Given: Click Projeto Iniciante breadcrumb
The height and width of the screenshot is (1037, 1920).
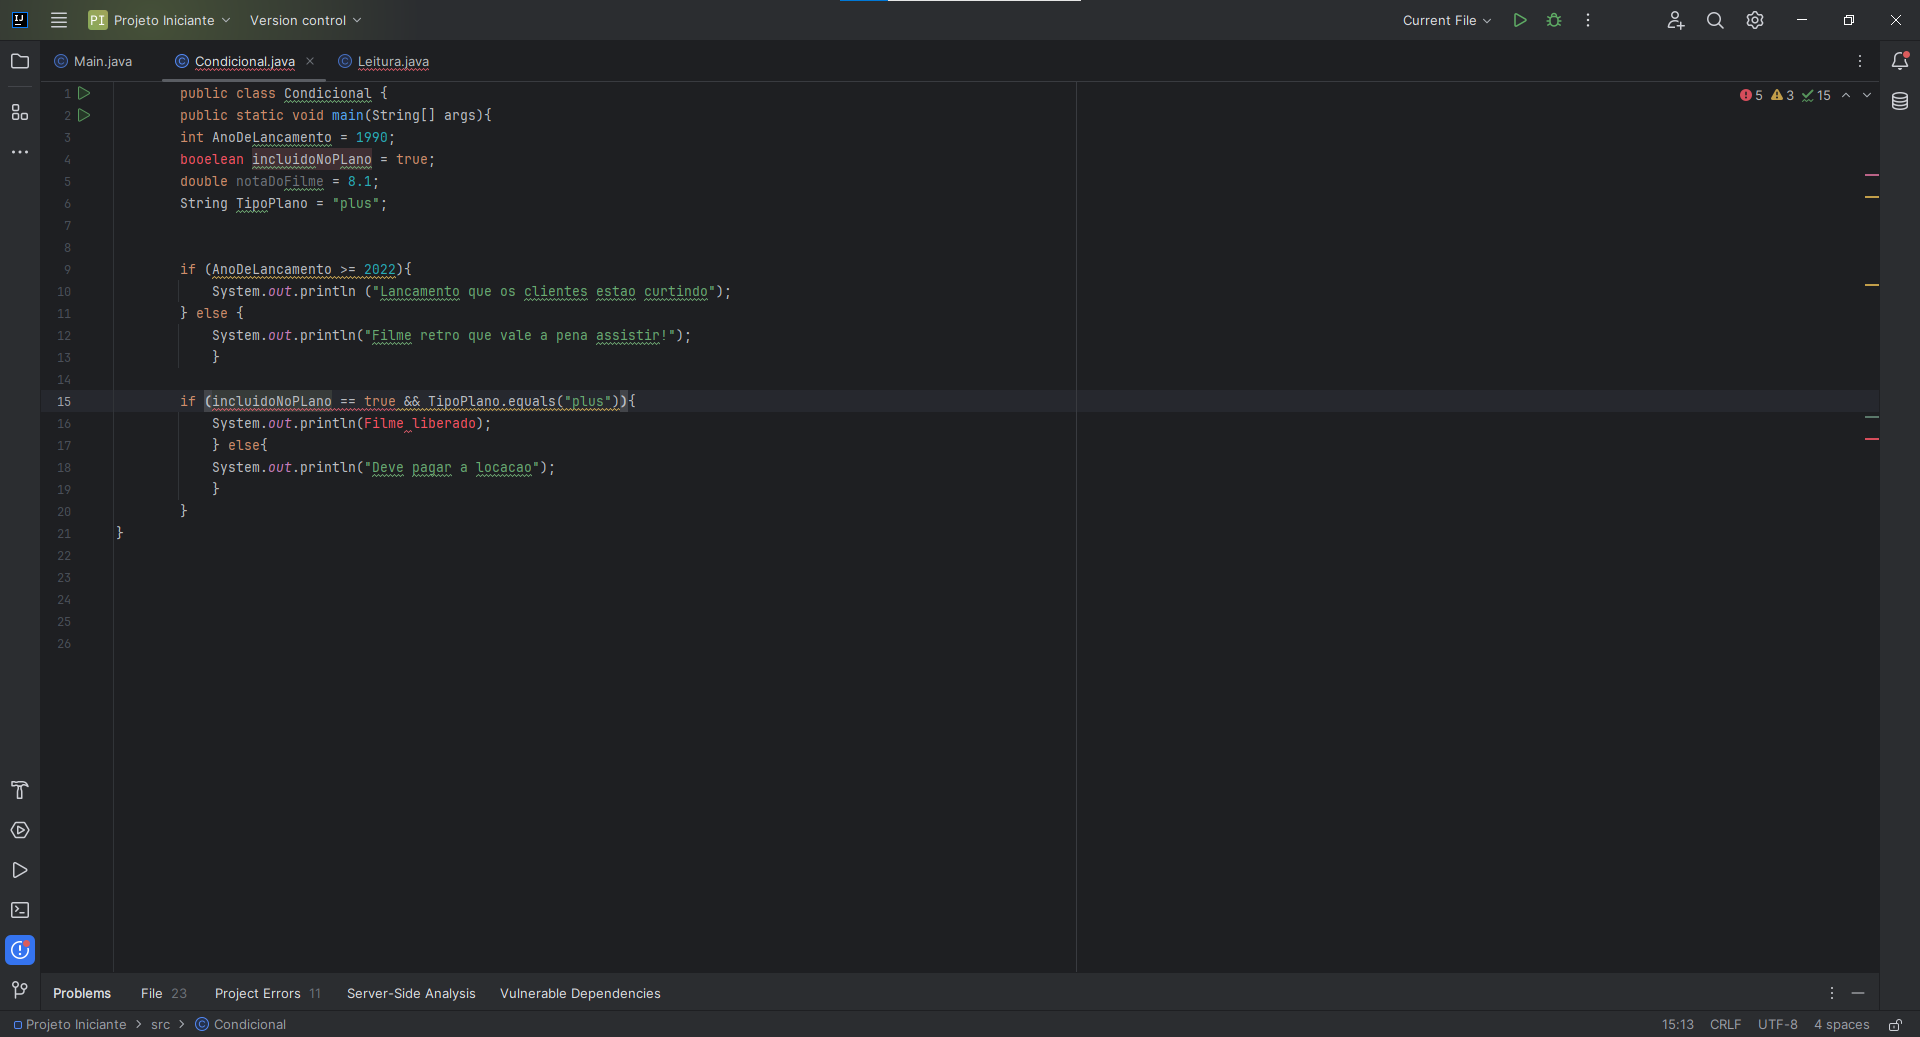Looking at the screenshot, I should 70,1025.
